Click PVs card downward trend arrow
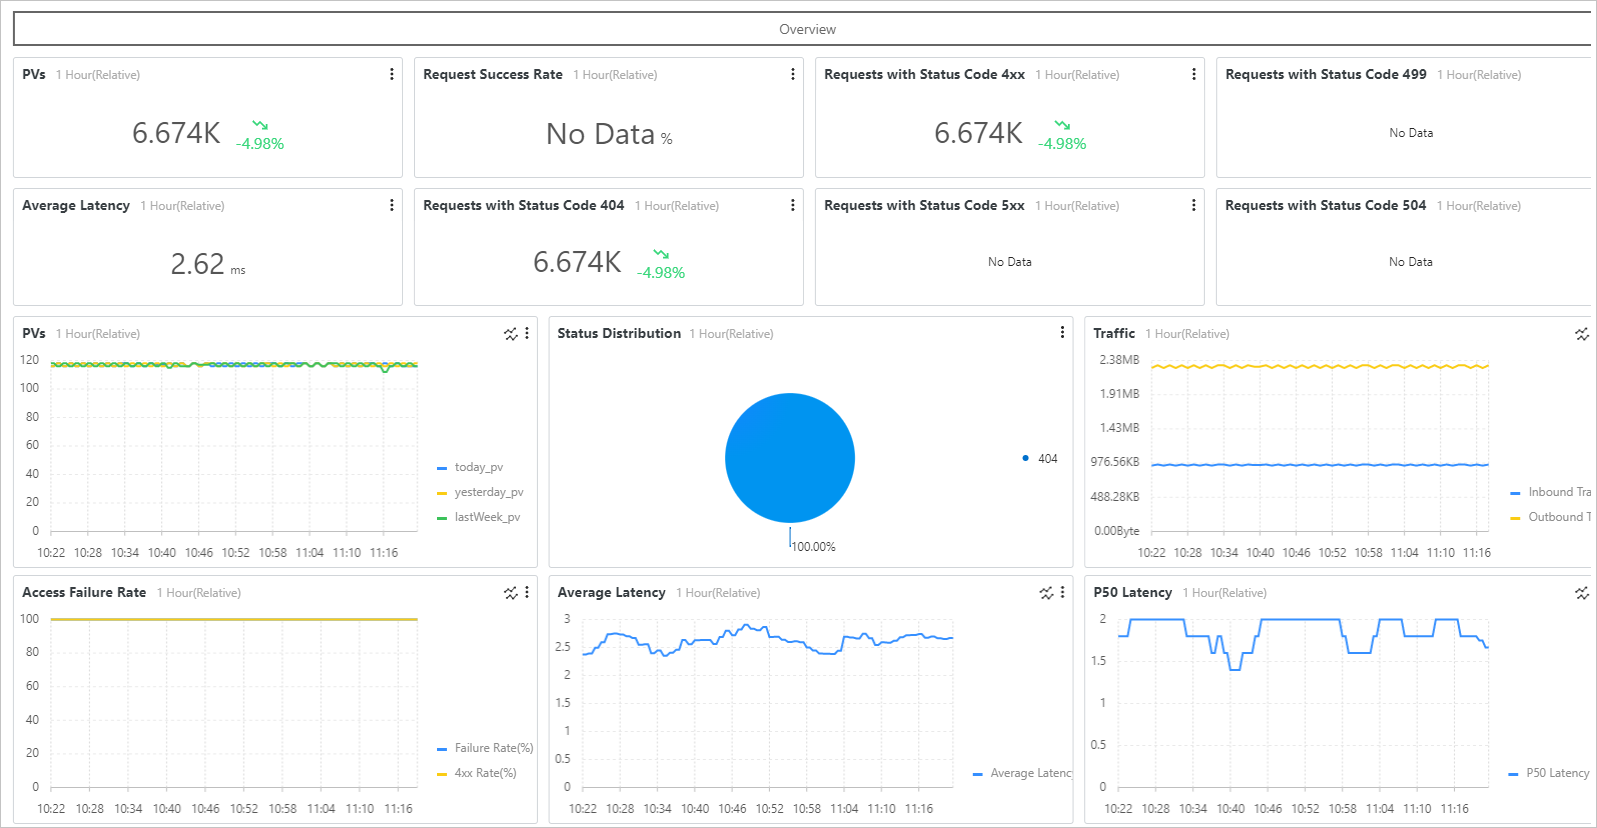The image size is (1597, 828). pyautogui.click(x=260, y=125)
